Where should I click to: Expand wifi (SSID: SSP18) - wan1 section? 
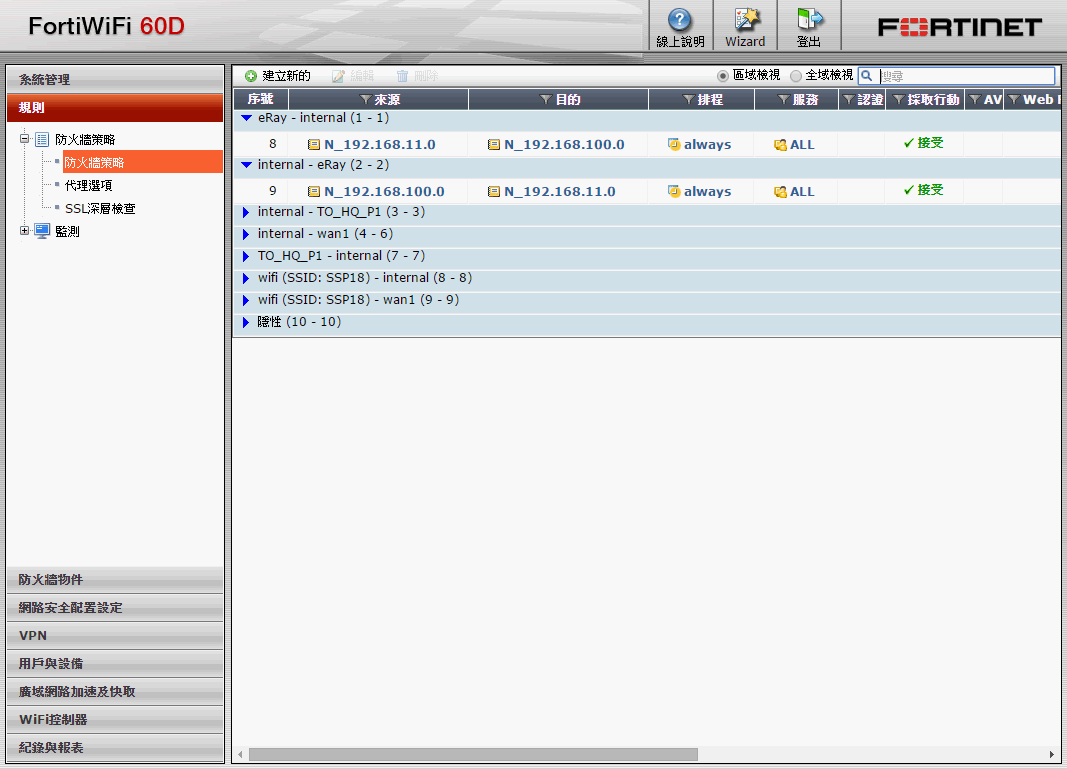tap(246, 300)
